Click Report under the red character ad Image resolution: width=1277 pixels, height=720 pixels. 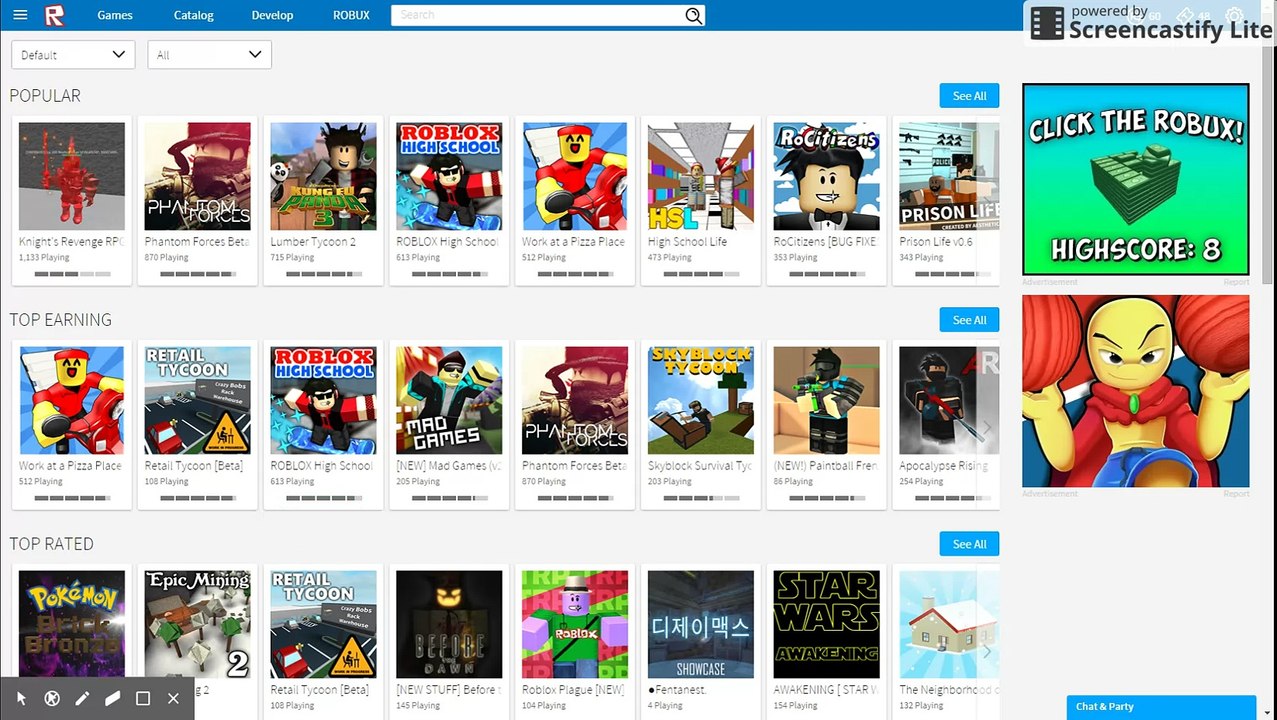[x=1237, y=494]
